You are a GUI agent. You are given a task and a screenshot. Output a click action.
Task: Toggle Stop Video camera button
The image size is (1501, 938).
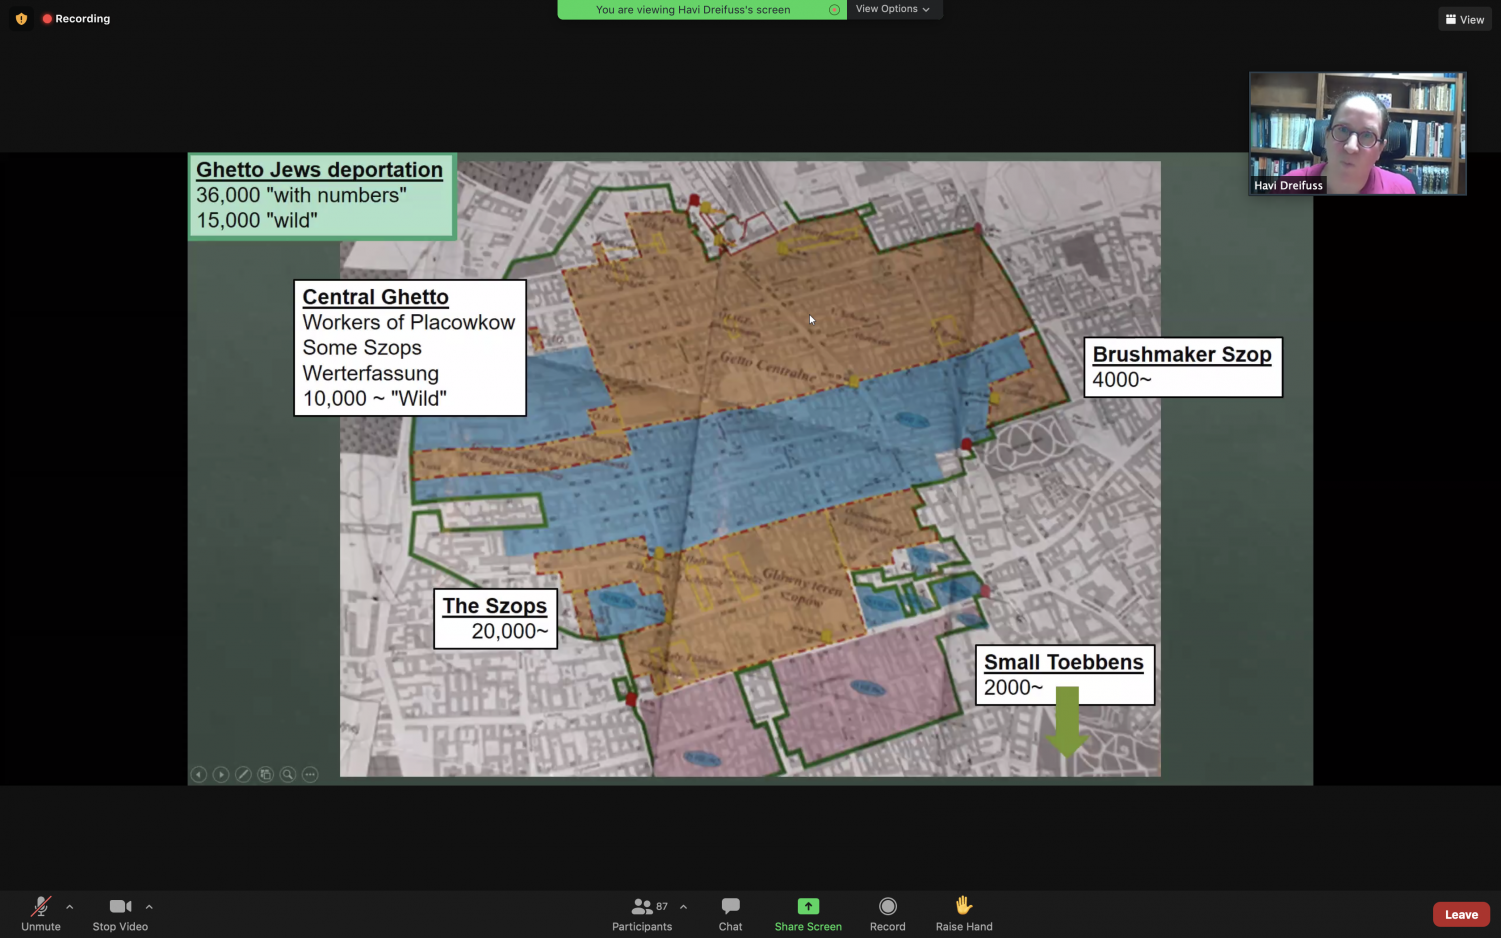(120, 913)
